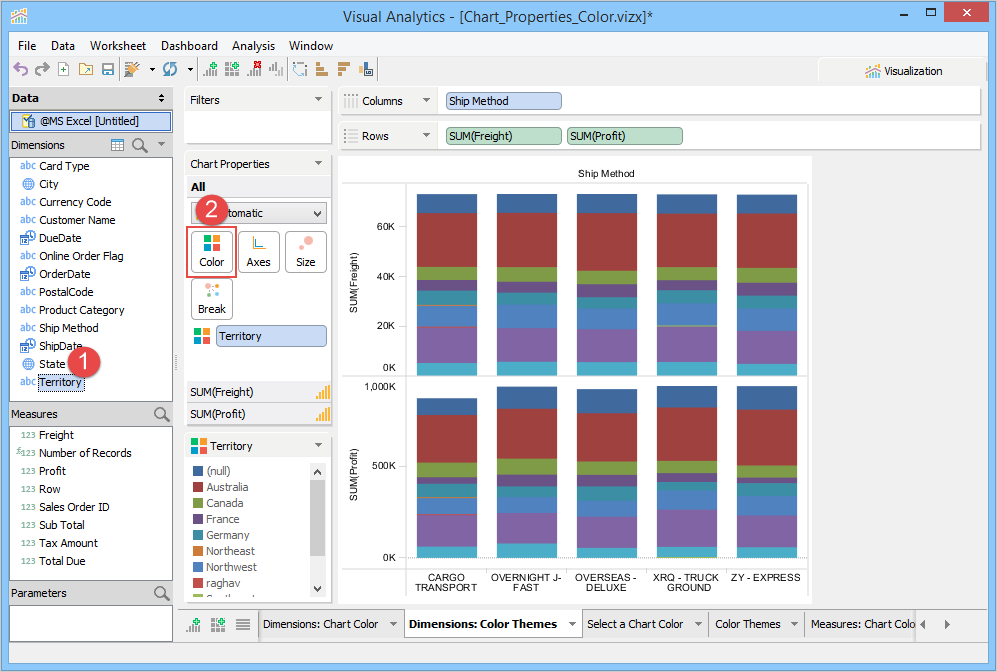
Task: Click the SUM(Profit) pill in Rows
Action: tap(624, 136)
